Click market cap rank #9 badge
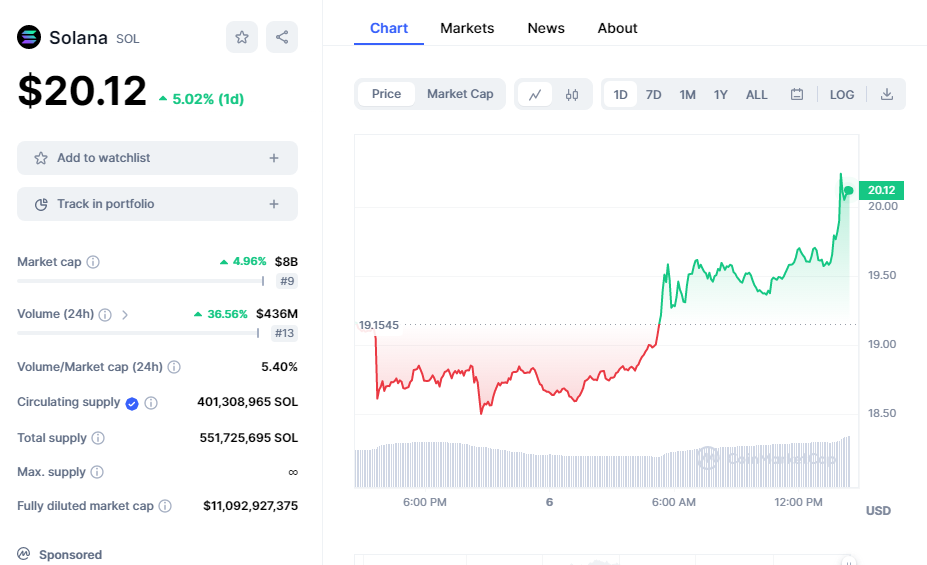 click(287, 281)
